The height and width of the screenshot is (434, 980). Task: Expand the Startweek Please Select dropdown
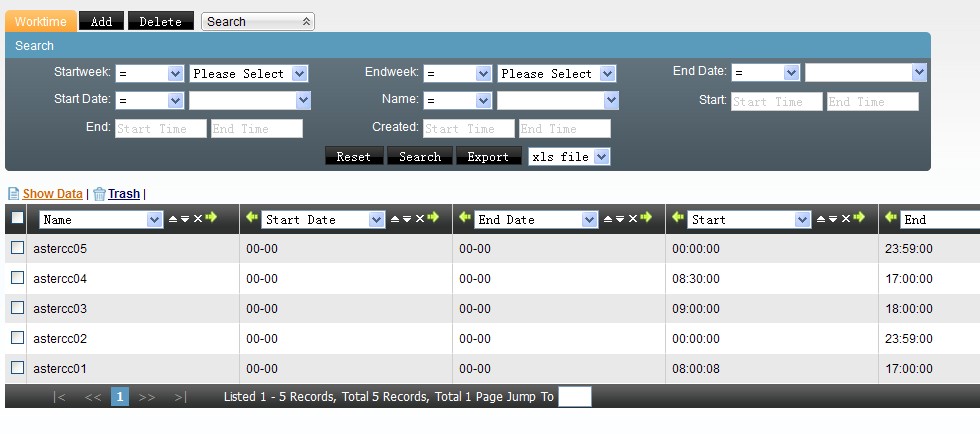pos(249,74)
